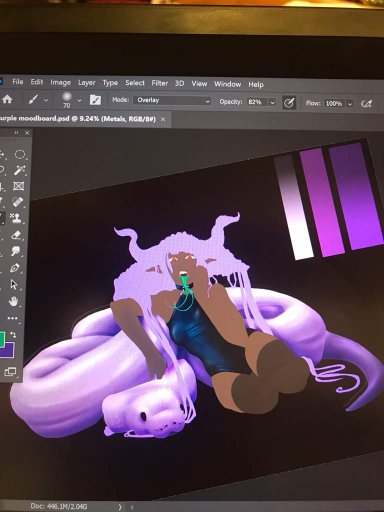Screen dimensions: 384x512
Task: Enable airbrush-style build-up effects
Action: pyautogui.click(x=366, y=104)
